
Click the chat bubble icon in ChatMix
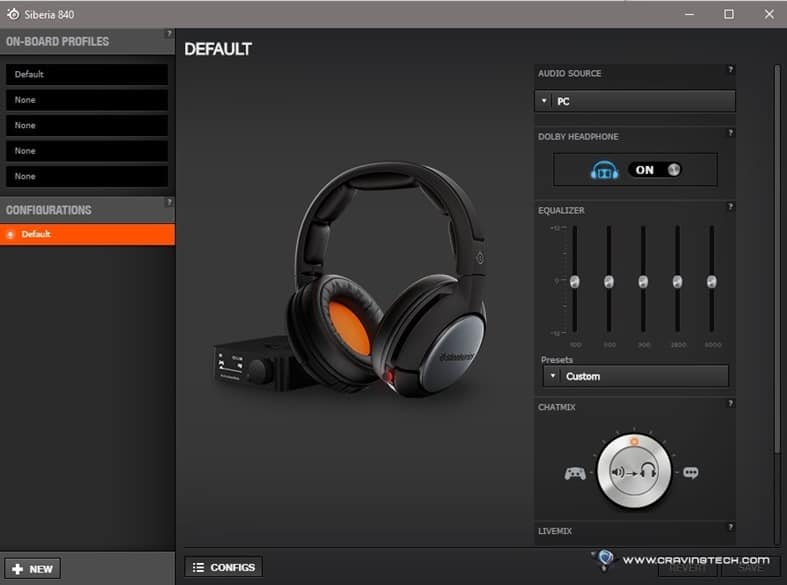[691, 473]
